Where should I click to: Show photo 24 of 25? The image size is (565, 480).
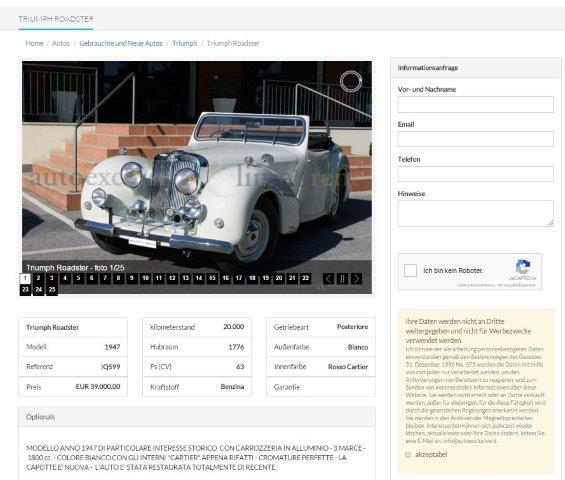(39, 289)
